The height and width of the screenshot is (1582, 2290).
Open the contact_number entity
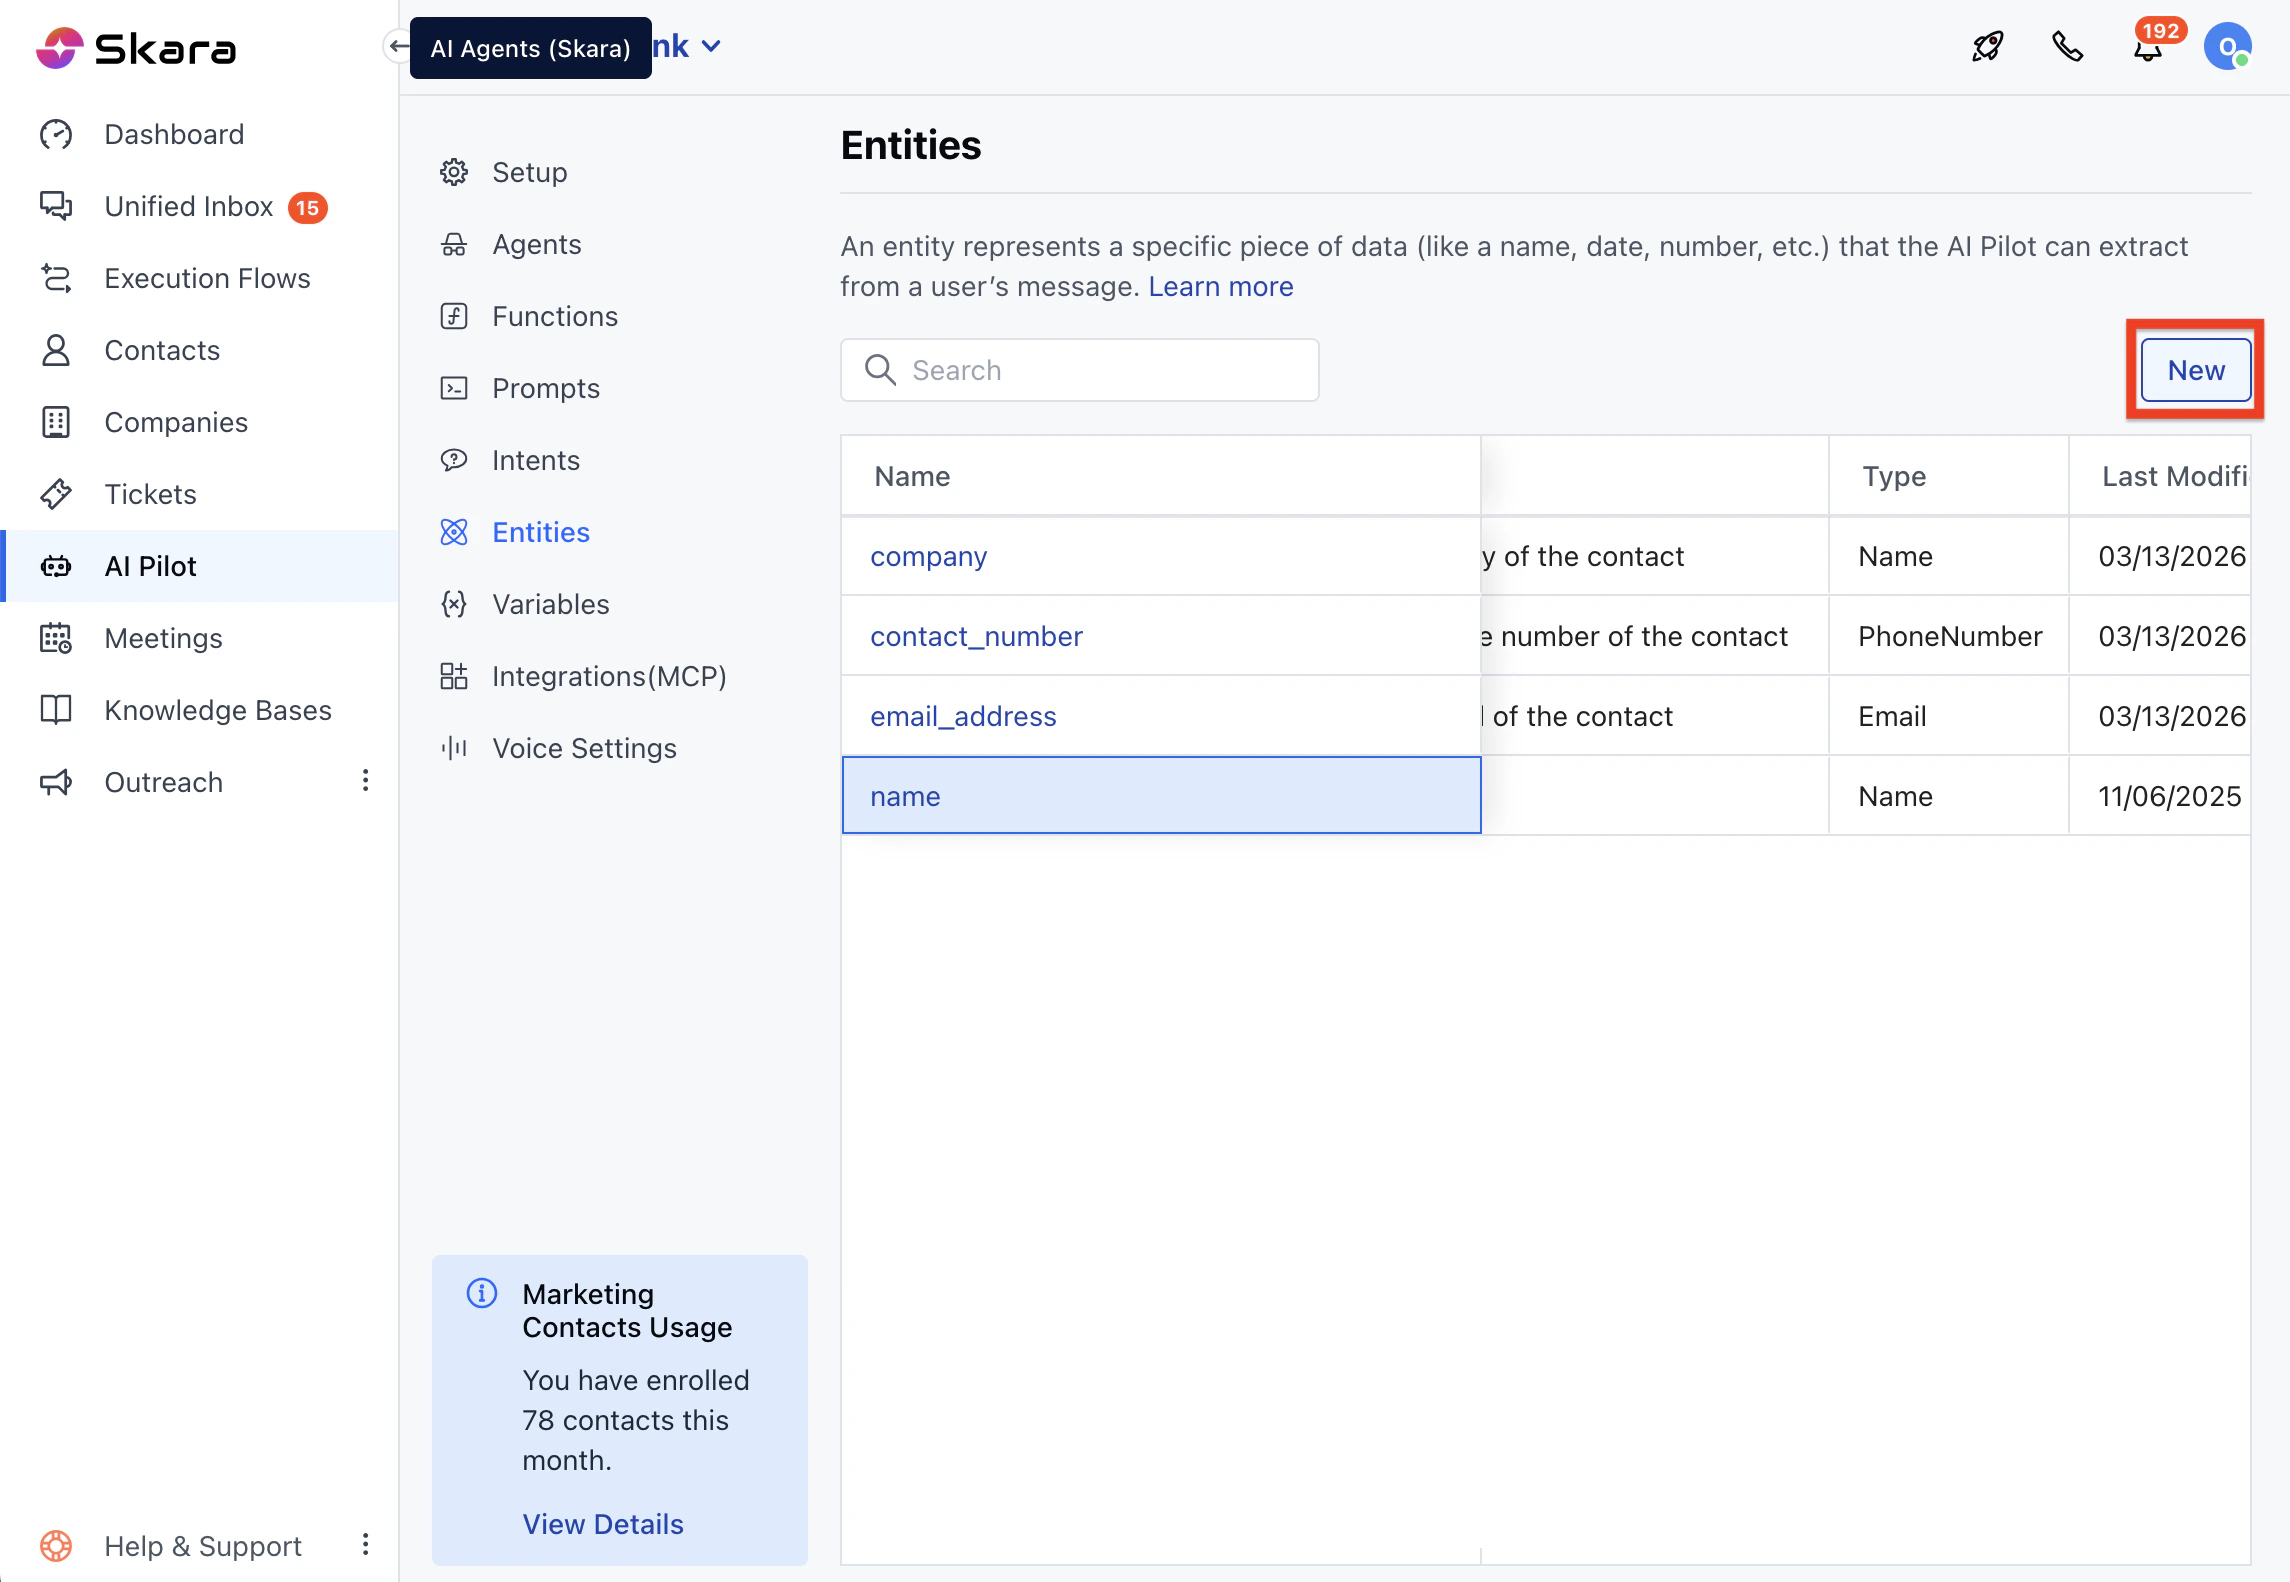pos(976,636)
